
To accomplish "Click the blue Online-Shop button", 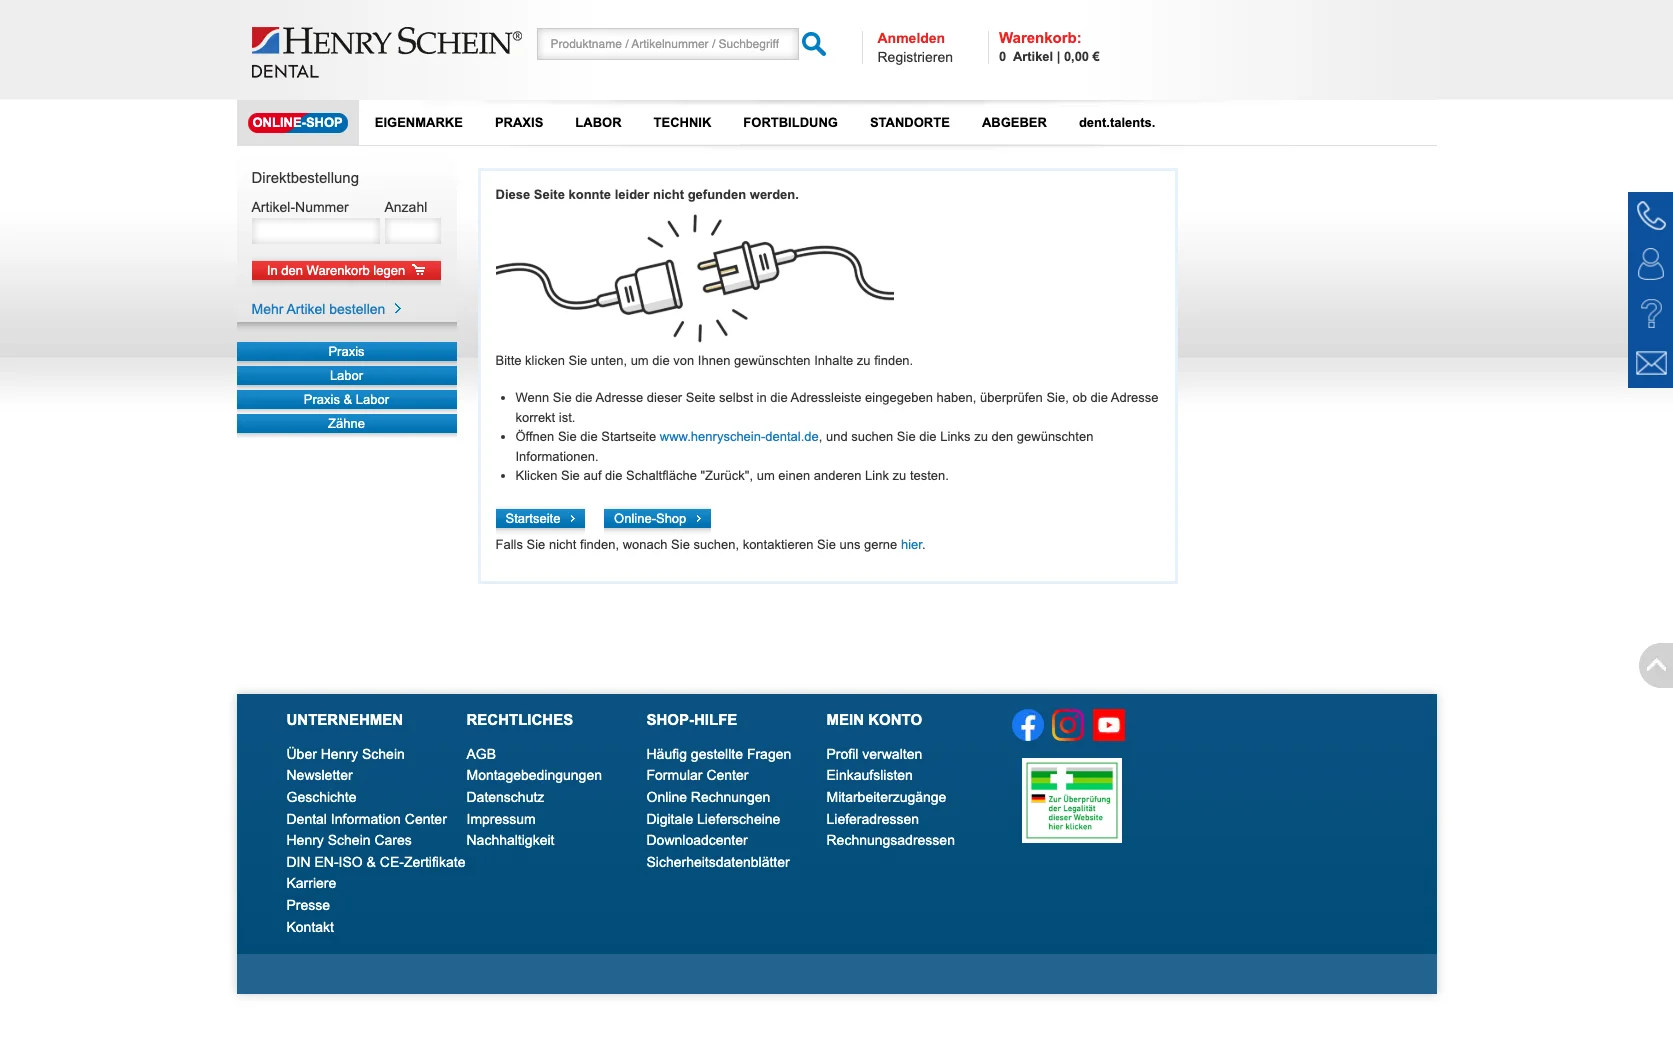I will (657, 519).
